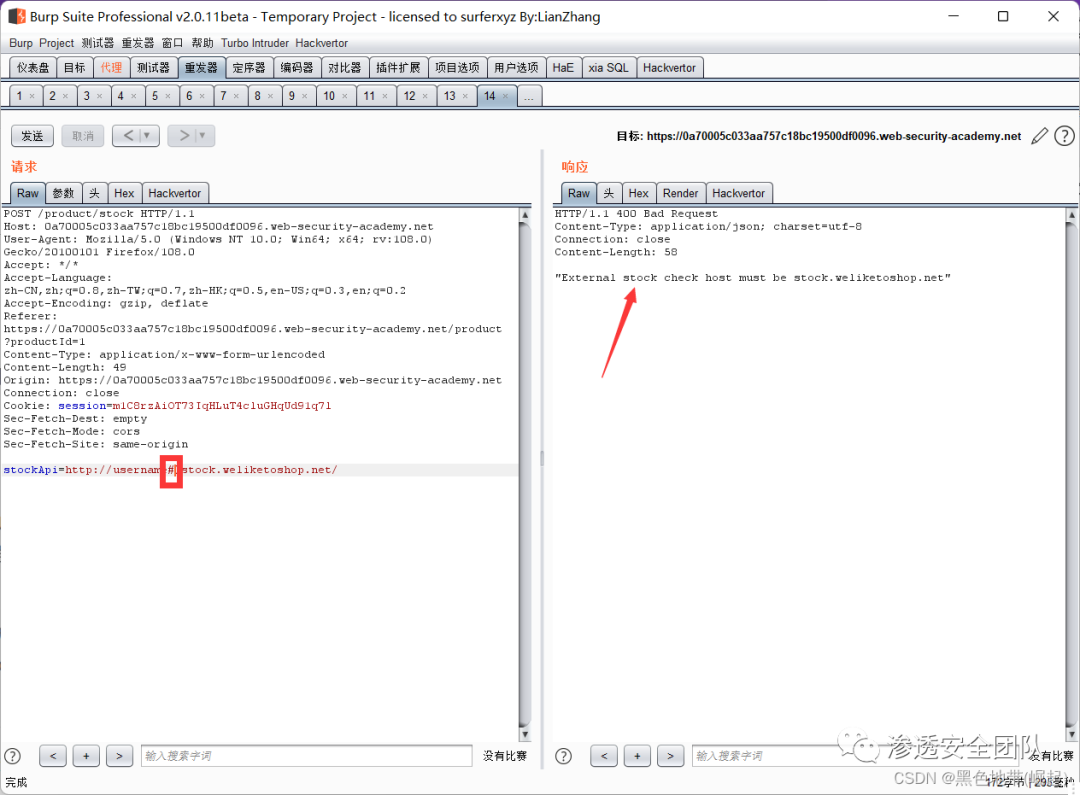Go to next request in history
1080x795 pixels.
pyautogui.click(x=183, y=136)
